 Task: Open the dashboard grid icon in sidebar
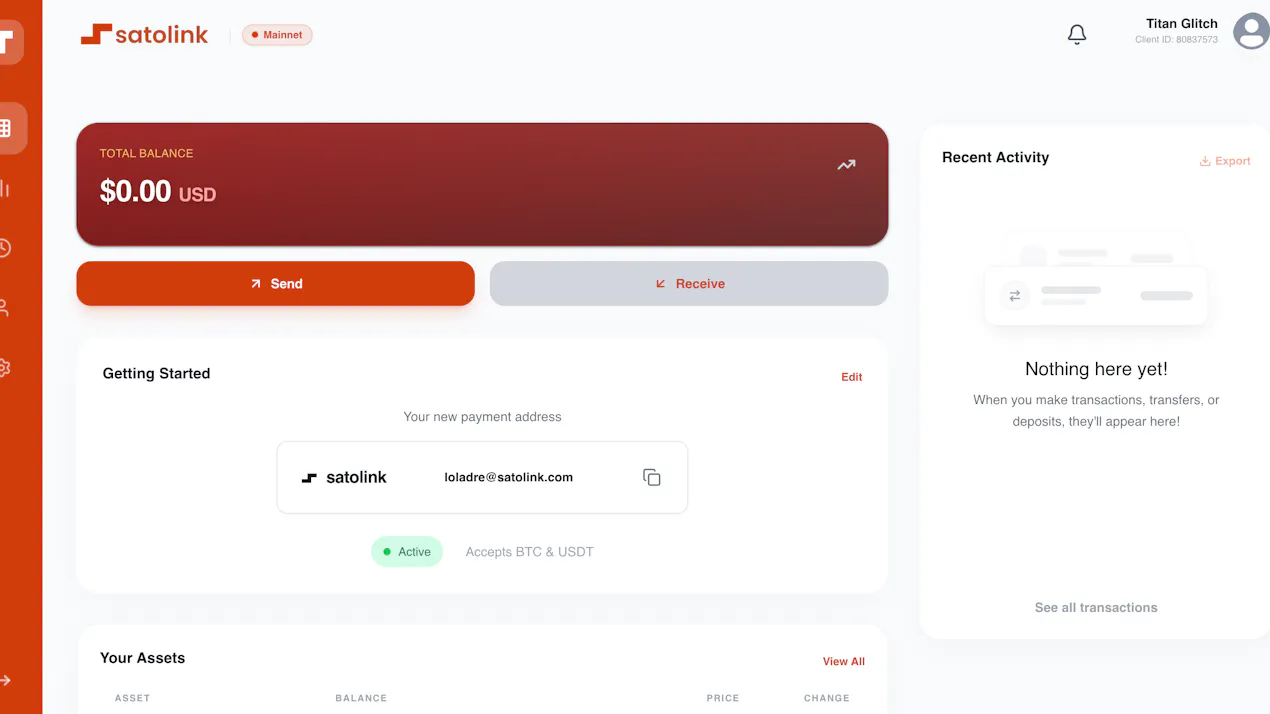tap(6, 128)
